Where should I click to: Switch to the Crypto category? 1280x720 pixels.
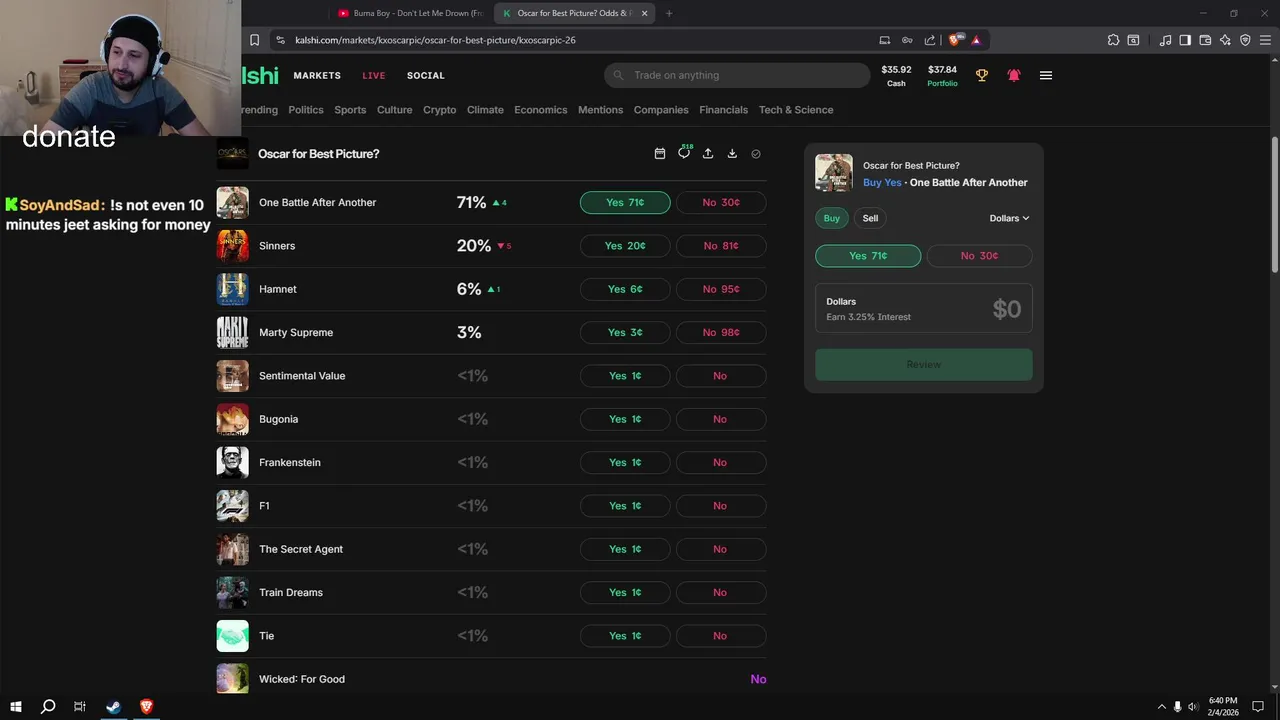pyautogui.click(x=439, y=110)
